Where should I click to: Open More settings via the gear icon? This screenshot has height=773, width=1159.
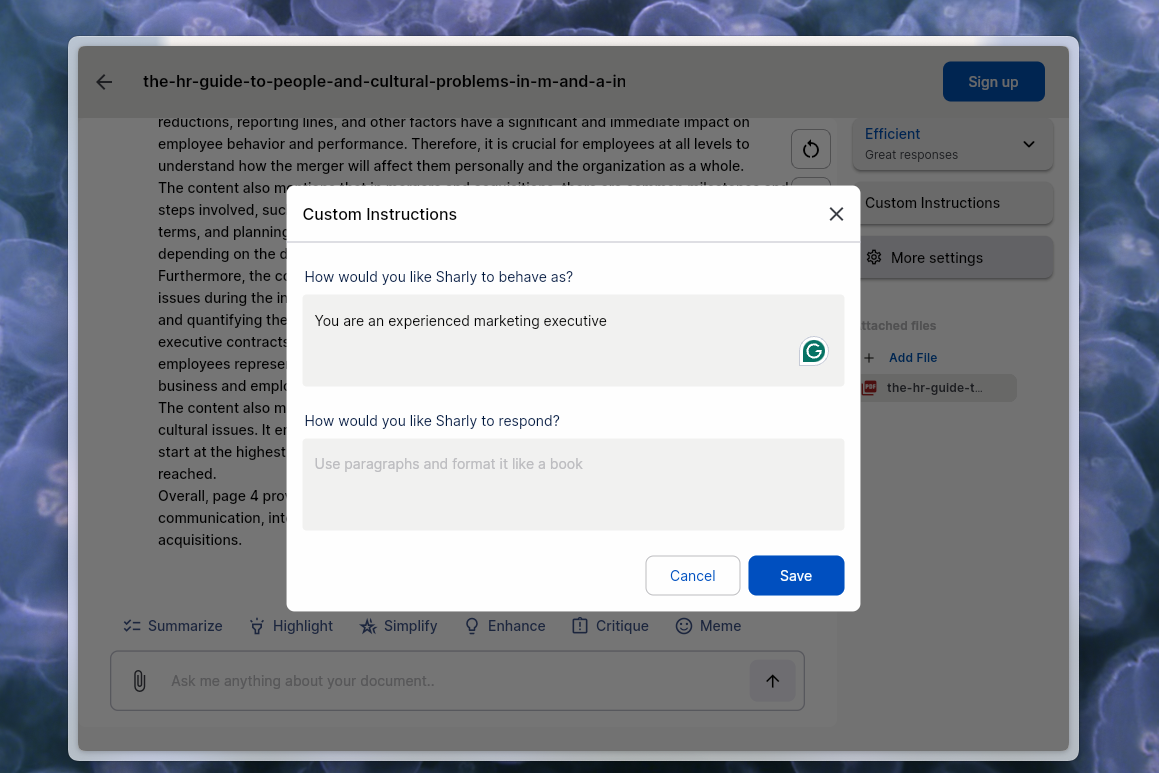(x=874, y=257)
